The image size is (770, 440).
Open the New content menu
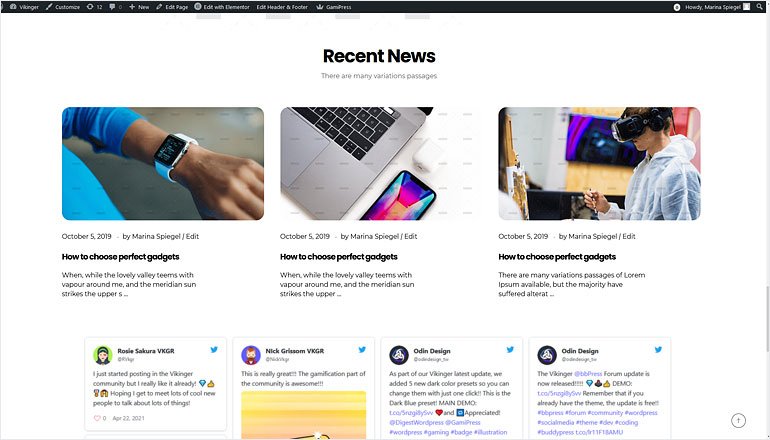tap(139, 7)
